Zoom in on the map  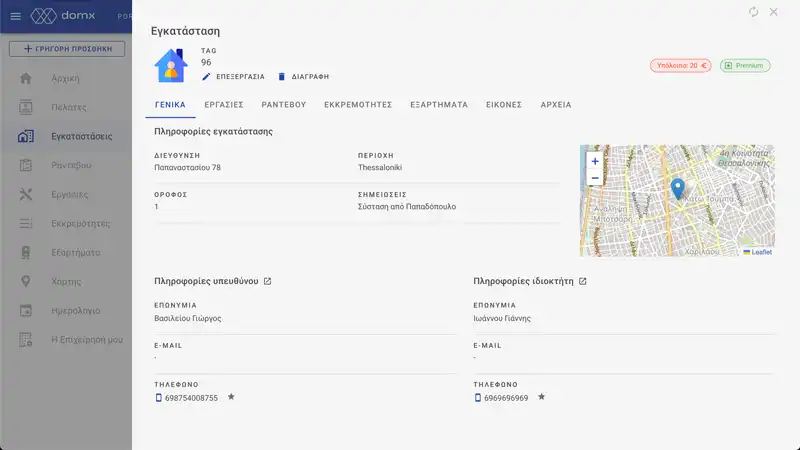pyautogui.click(x=595, y=161)
